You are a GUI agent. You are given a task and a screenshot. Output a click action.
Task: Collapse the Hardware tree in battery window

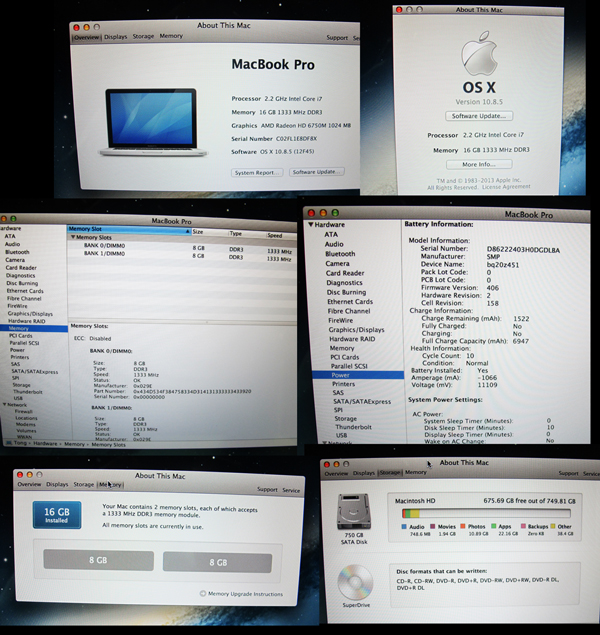click(311, 224)
